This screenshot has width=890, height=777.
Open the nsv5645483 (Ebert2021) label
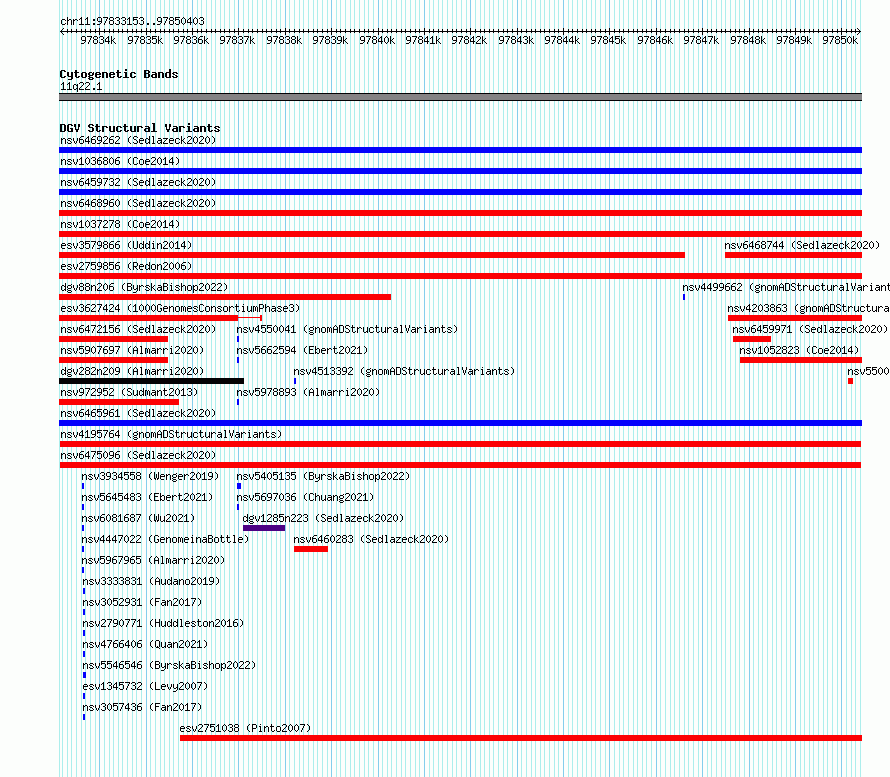[x=147, y=497]
